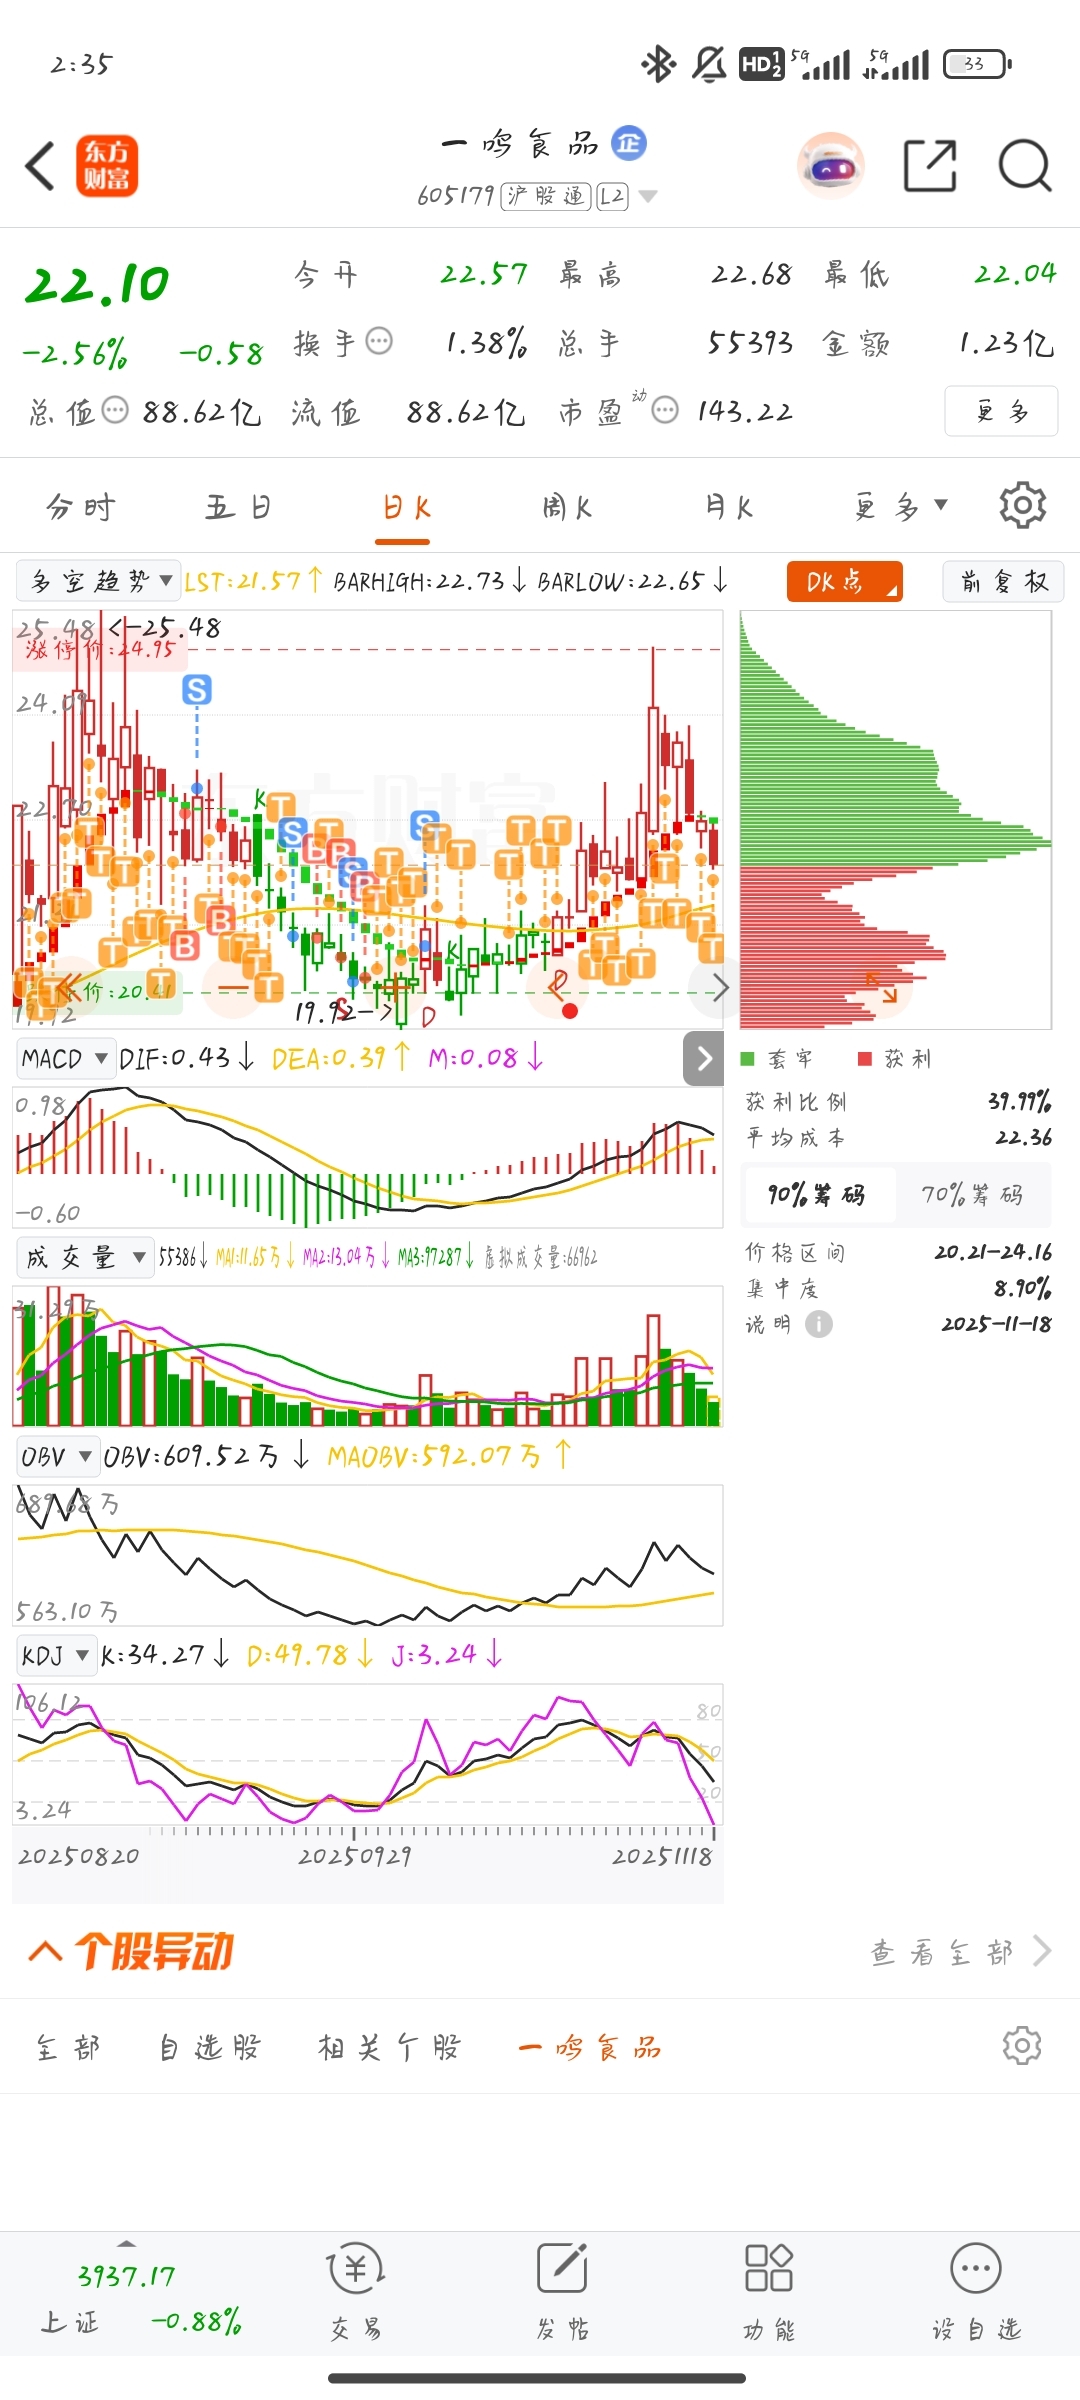Viewport: 1080px width, 2400px height.
Task: Expand the index bar arrow above 上证
Action: coord(126,2243)
